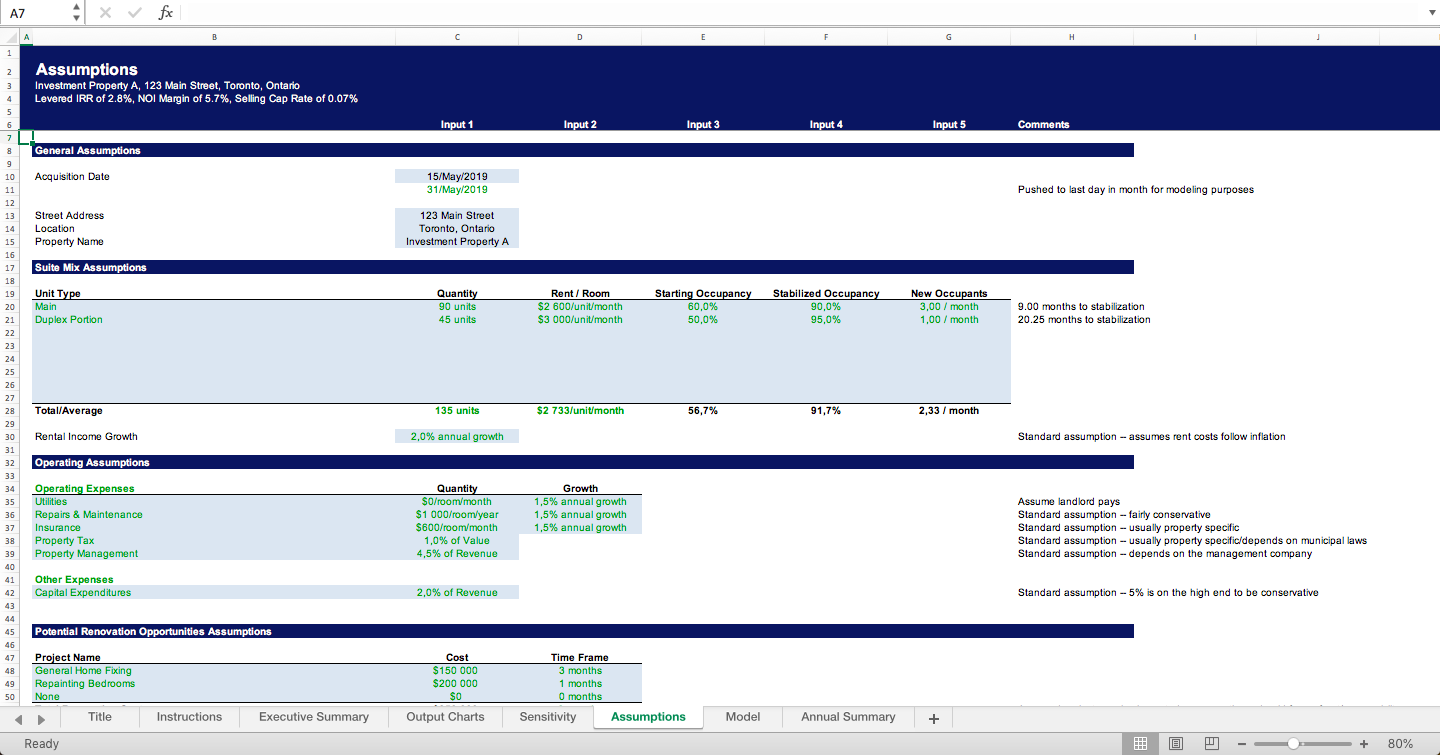
Task: Select the Normal view icon in status bar
Action: [x=1140, y=743]
